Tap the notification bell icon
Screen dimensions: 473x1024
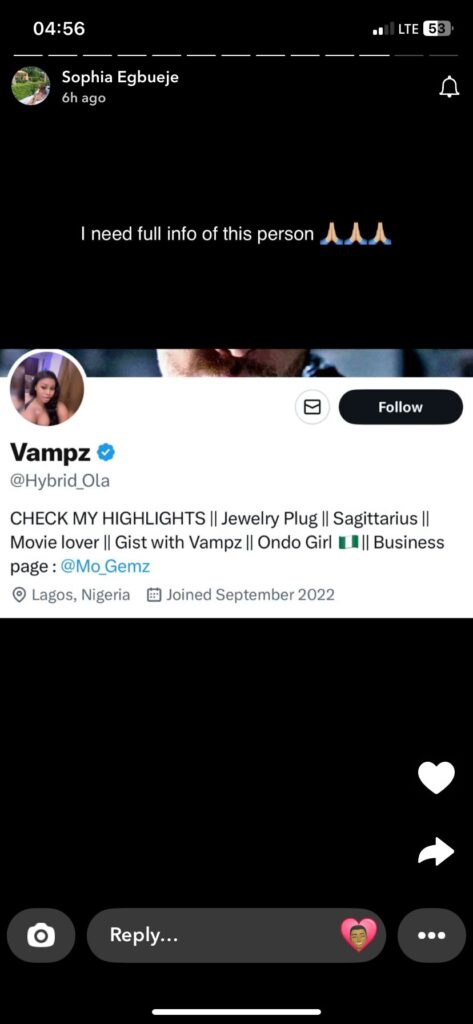coord(449,87)
